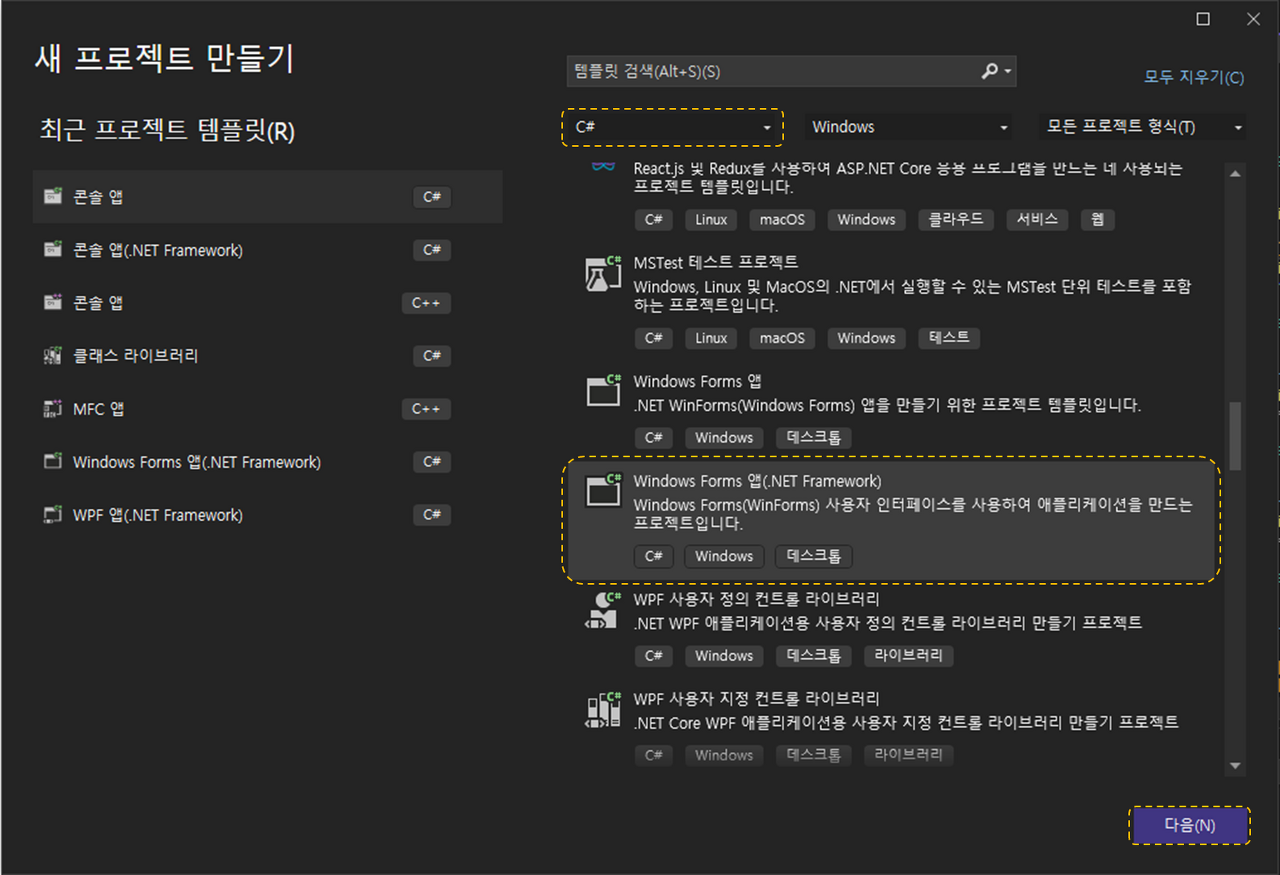Click the WPF 앱(.NET Framework) template icon
This screenshot has width=1280, height=875.
[53, 515]
